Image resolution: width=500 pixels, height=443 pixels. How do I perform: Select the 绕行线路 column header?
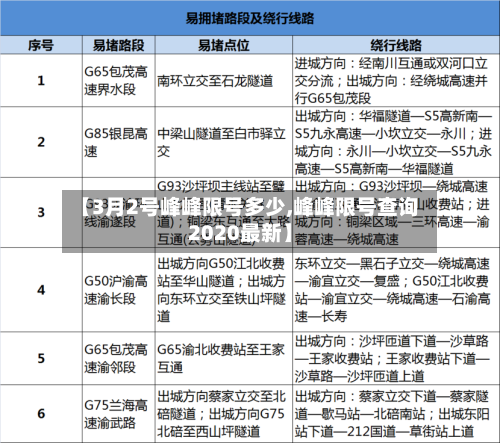click(396, 45)
